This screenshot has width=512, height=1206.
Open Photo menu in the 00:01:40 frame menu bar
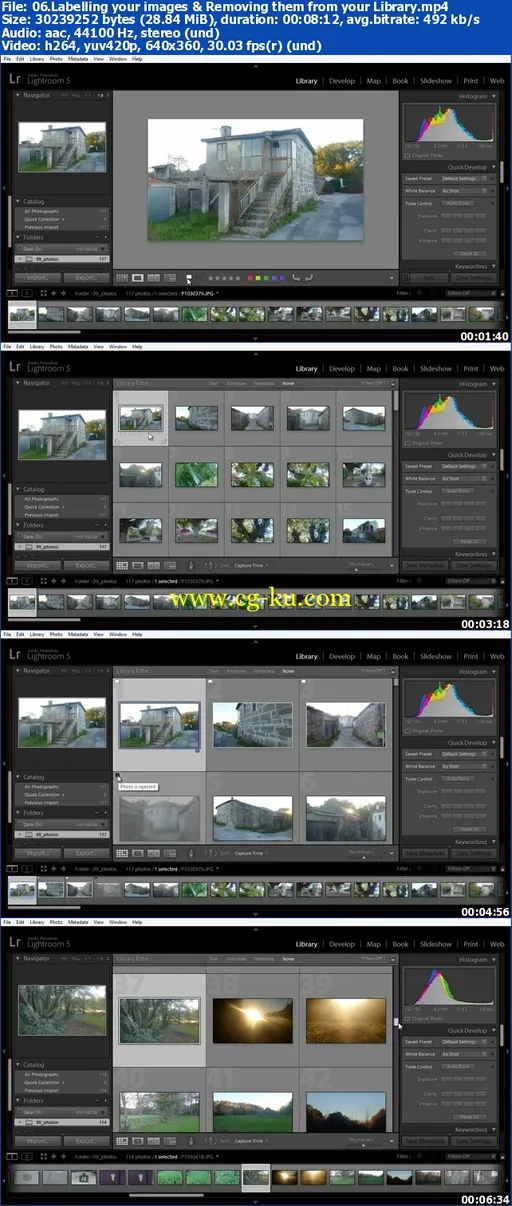(57, 59)
